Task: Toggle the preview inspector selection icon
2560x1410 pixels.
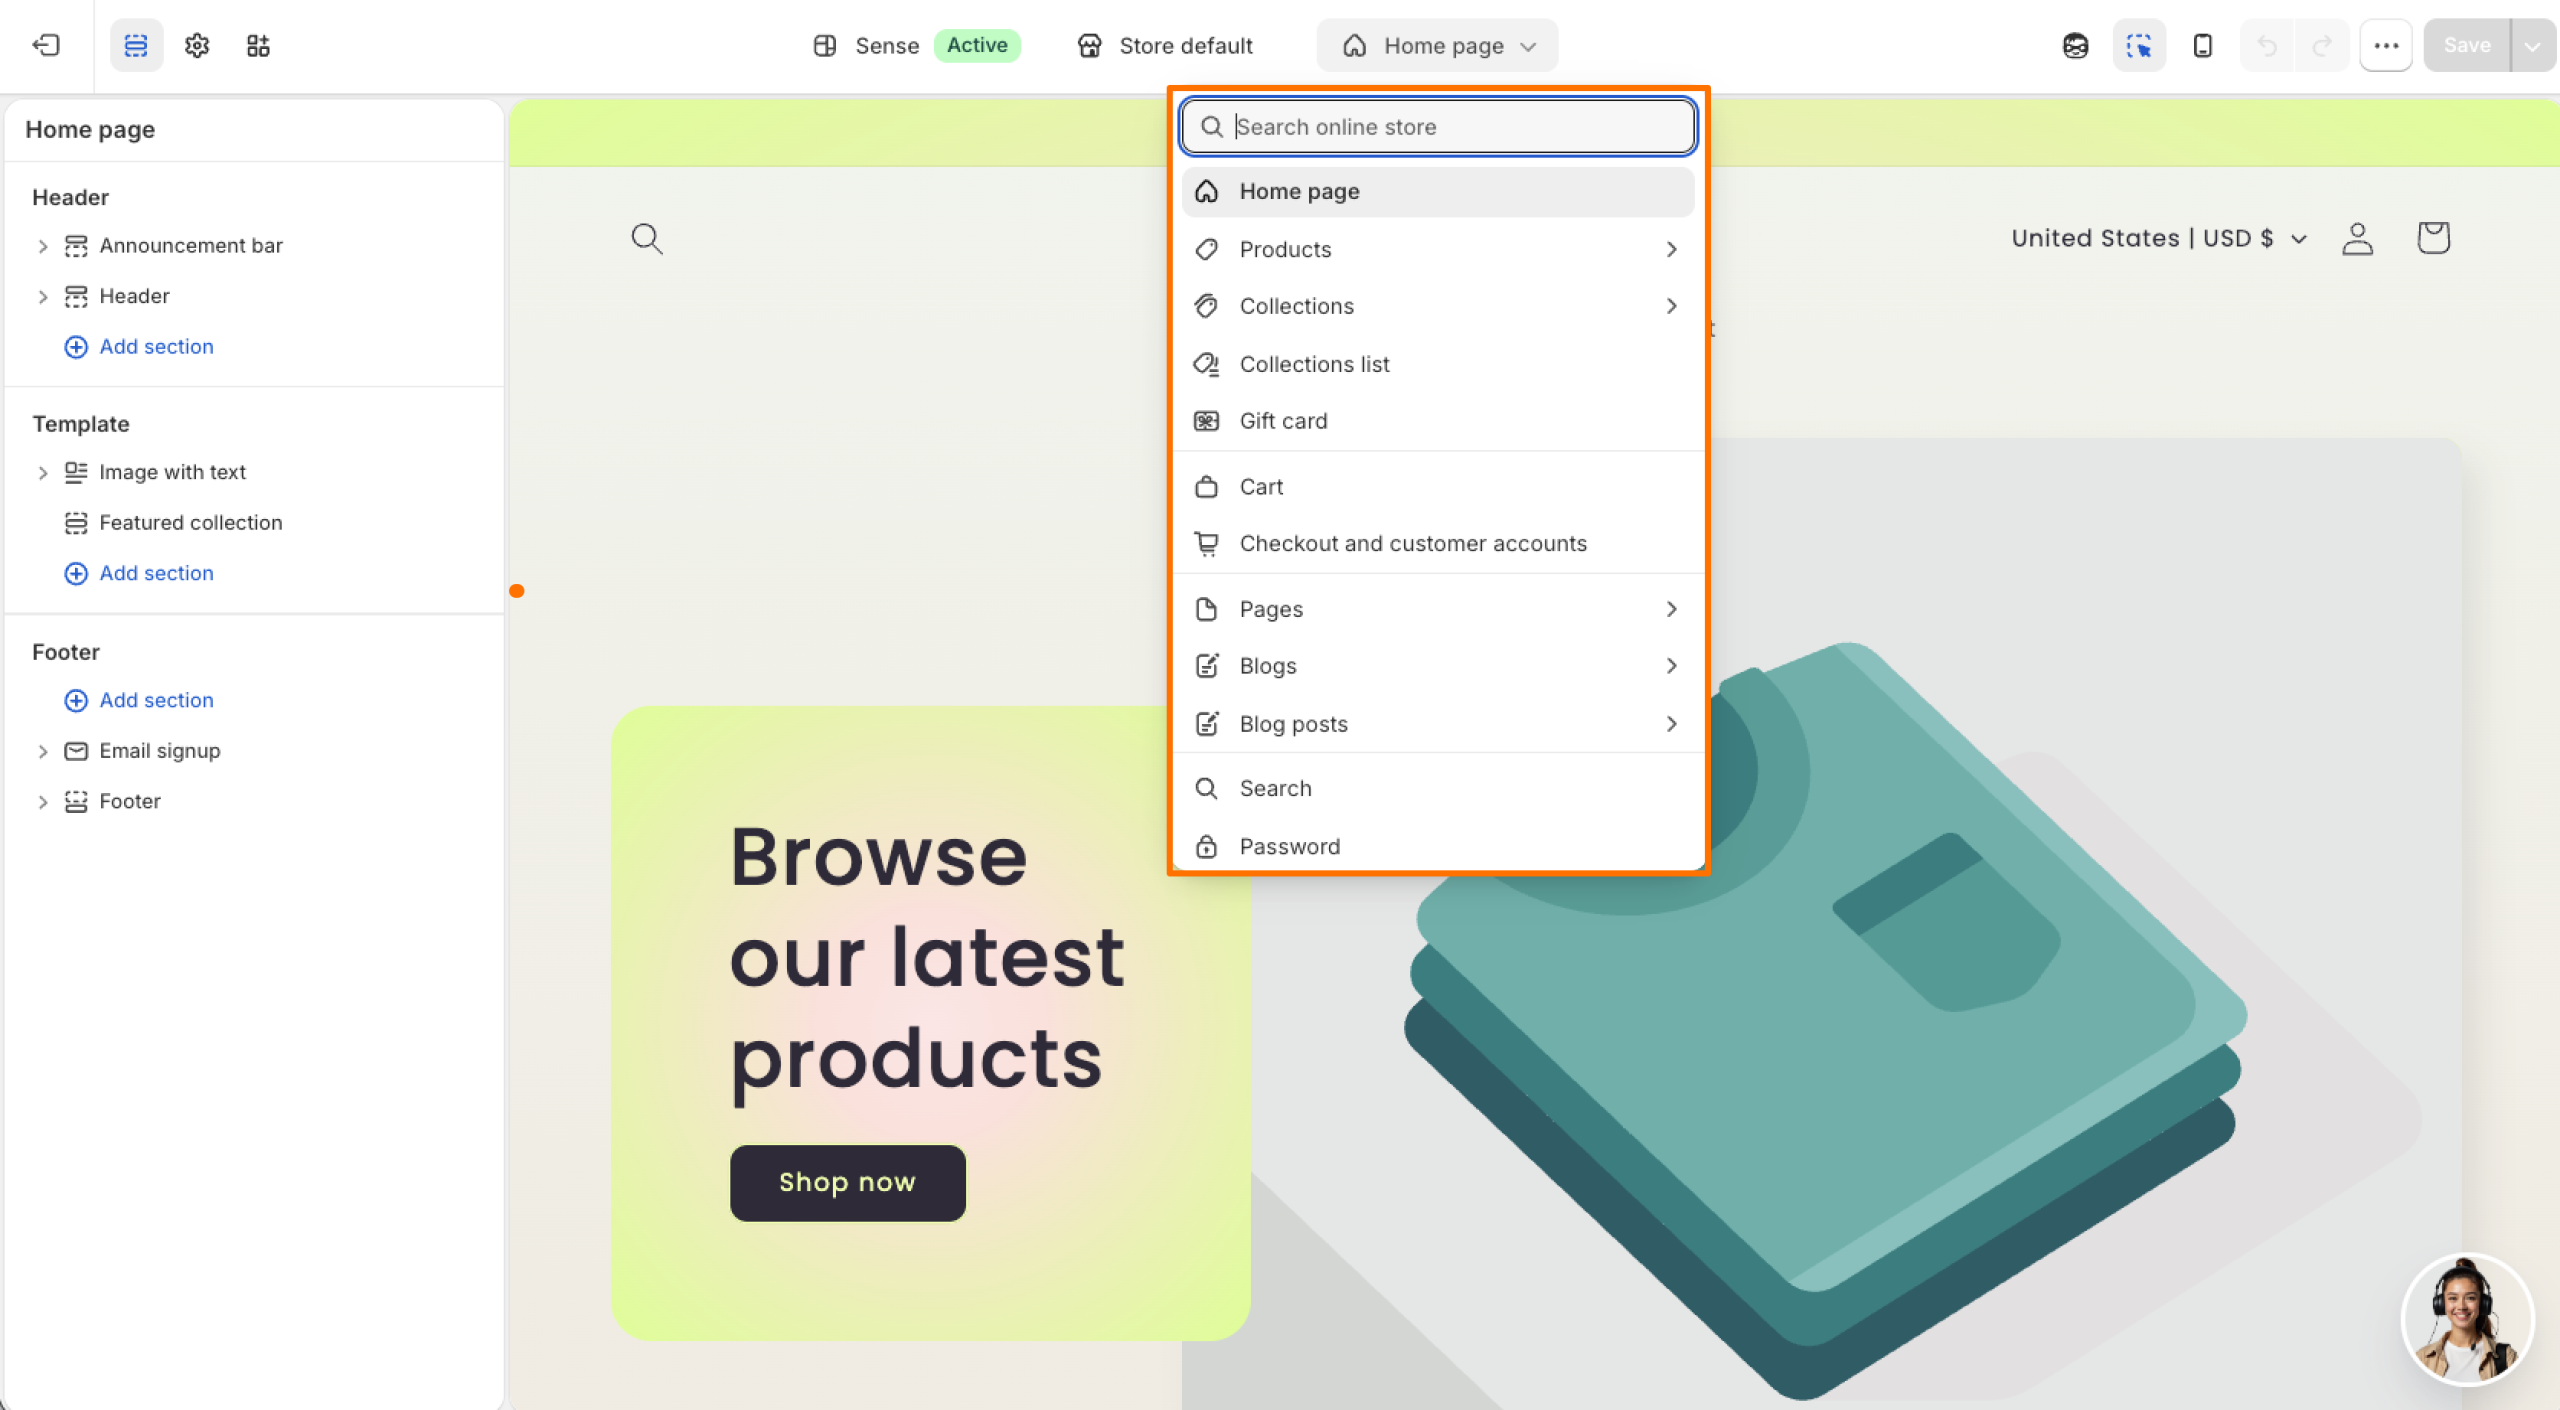Action: (x=2139, y=45)
